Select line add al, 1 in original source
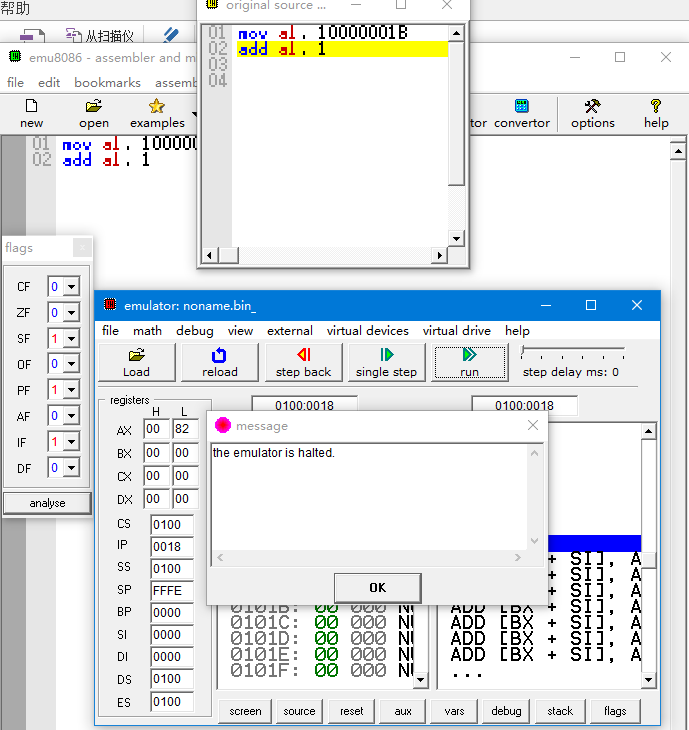Image resolution: width=689 pixels, height=730 pixels. pos(342,49)
